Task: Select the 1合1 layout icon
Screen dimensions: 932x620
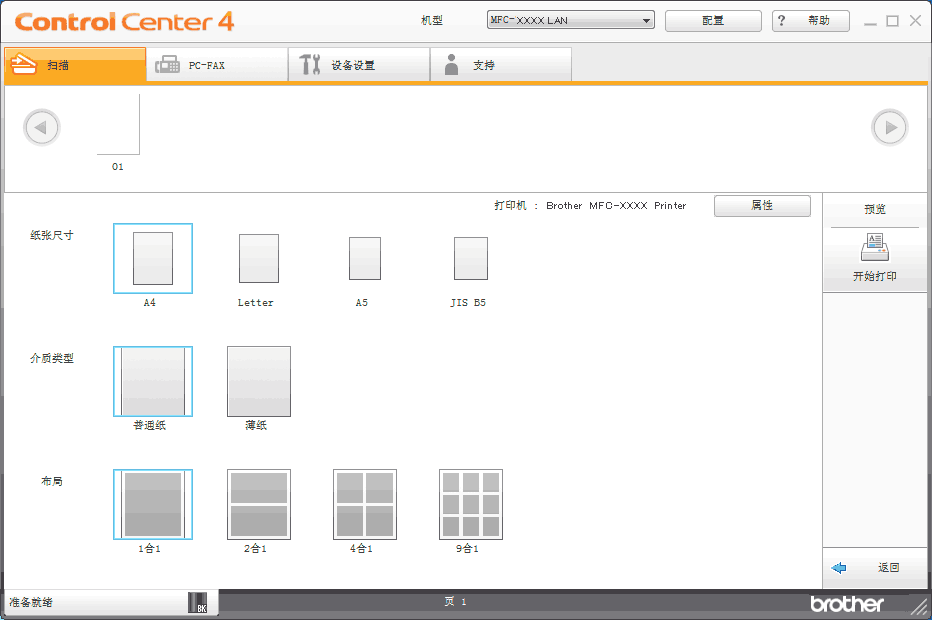Action: 153,504
